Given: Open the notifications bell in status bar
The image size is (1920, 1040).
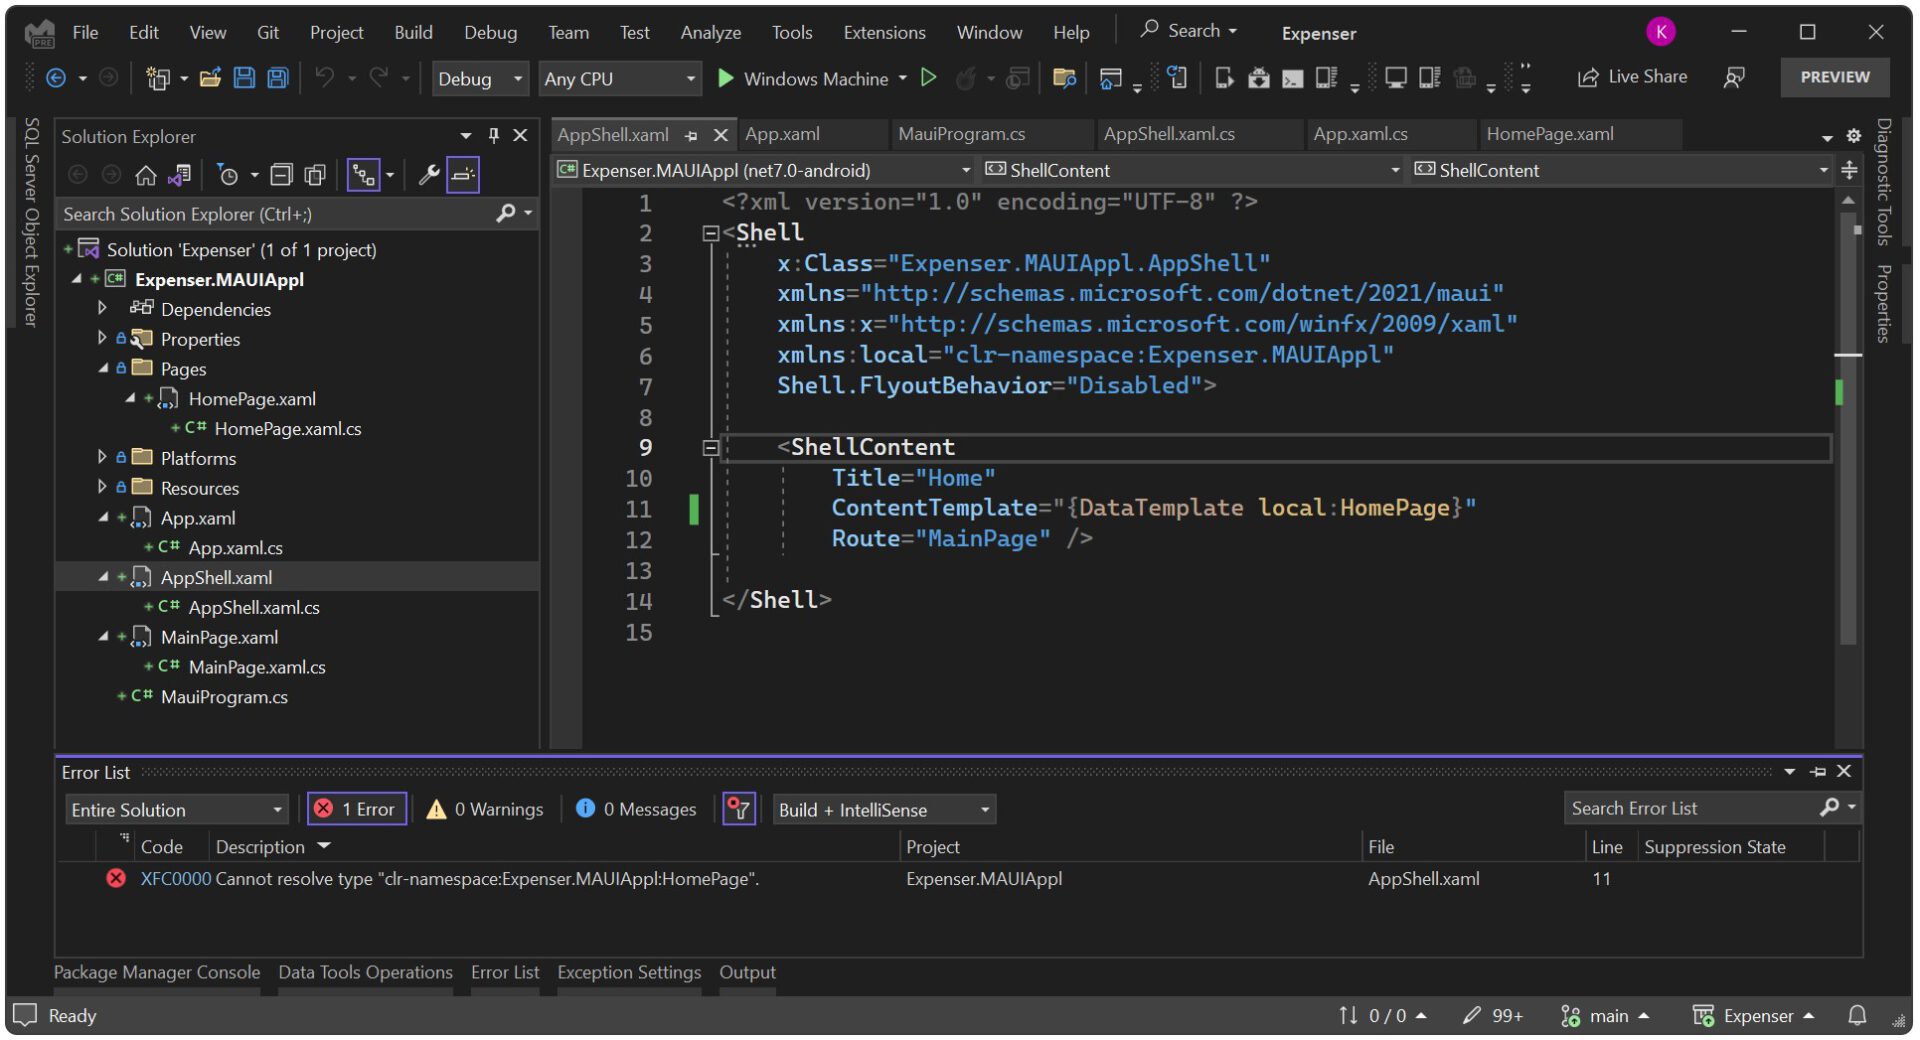Looking at the screenshot, I should 1856,1015.
